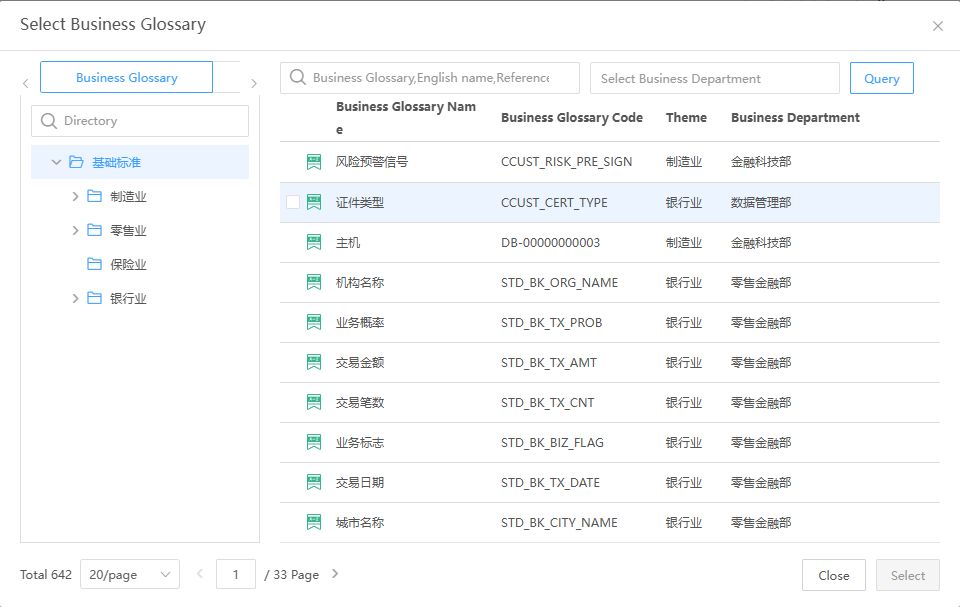Screen dimensions: 960x607
Task: Click the glossary icon beside 风险预警信号
Action: pos(313,162)
